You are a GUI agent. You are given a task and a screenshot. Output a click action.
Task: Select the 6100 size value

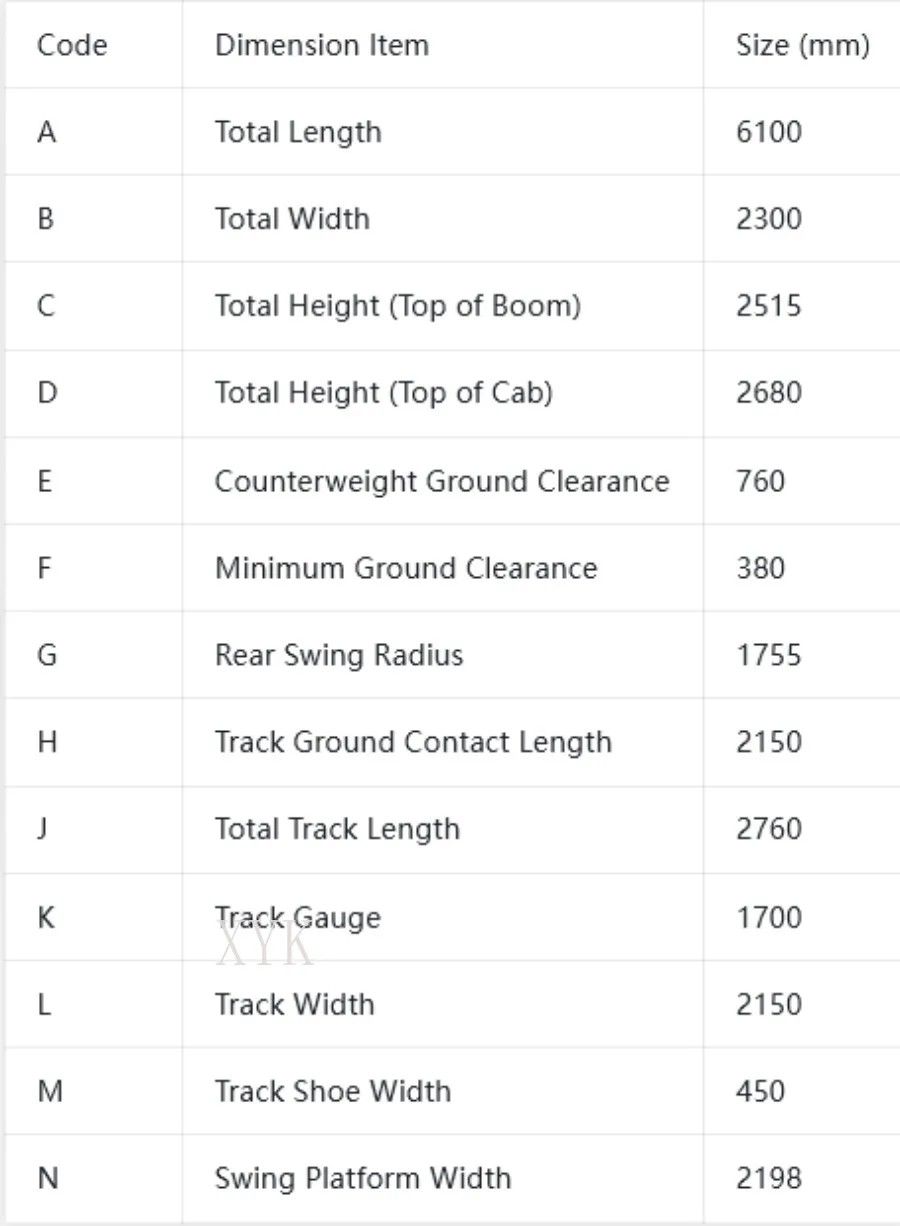pyautogui.click(x=769, y=132)
